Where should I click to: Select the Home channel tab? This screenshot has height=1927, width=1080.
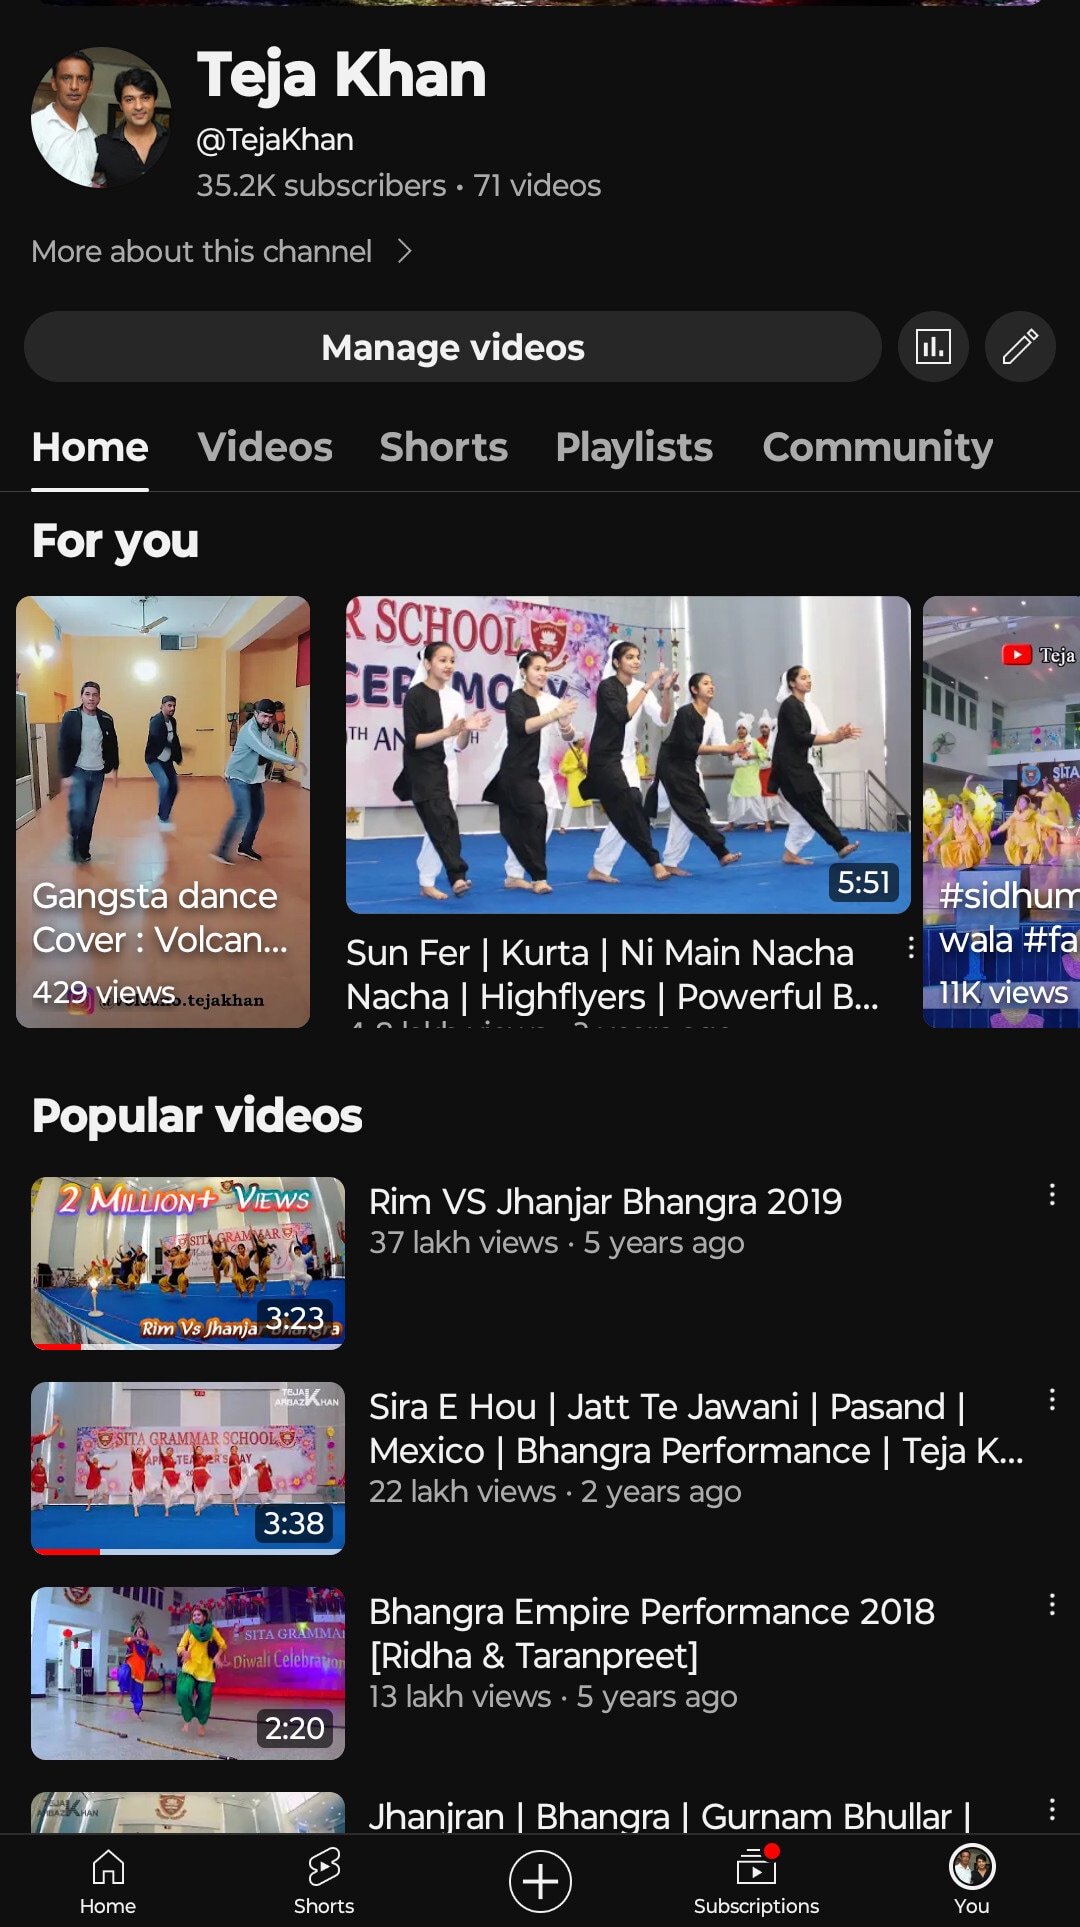tap(90, 447)
